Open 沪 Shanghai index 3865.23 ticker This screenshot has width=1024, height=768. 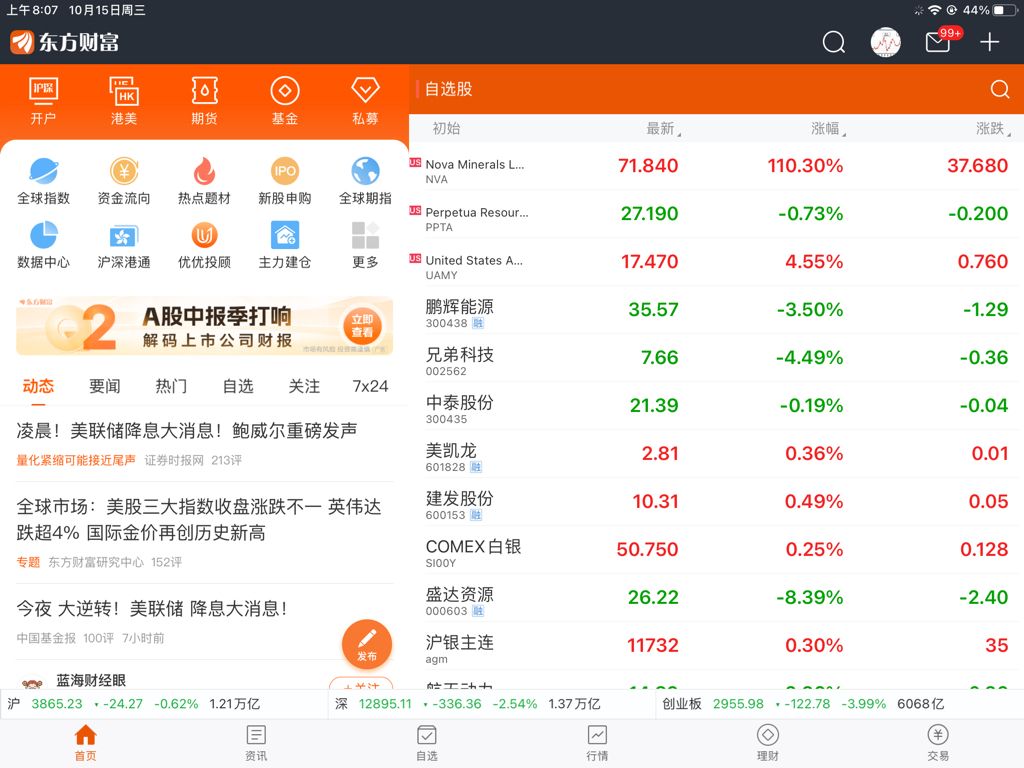163,704
